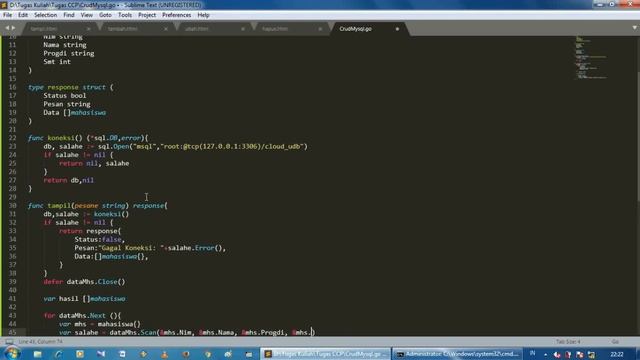Go to next tab with right arrow
This screenshot has width=640, height=360.
[13, 28]
